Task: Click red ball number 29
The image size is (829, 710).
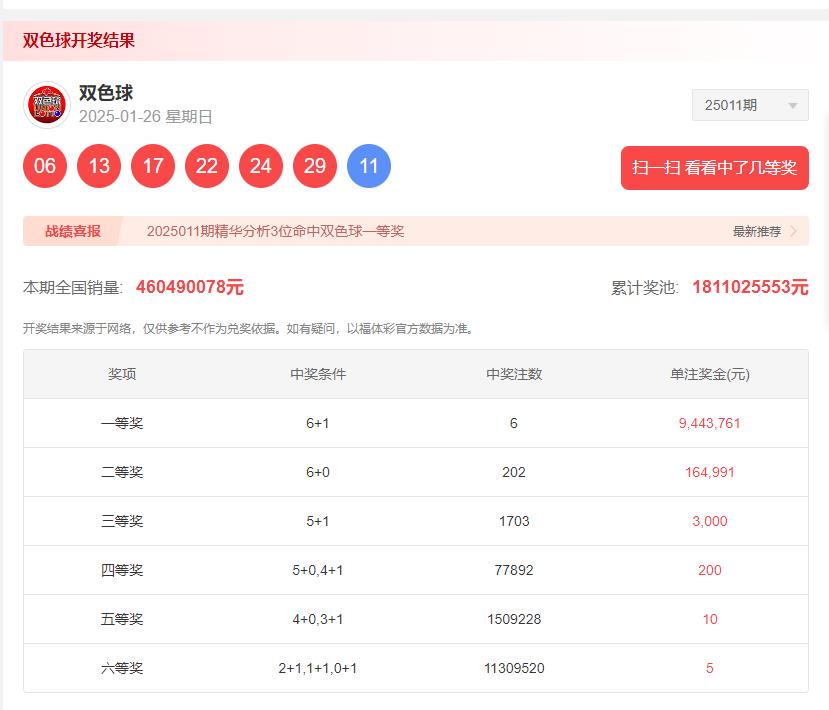Action: (315, 166)
